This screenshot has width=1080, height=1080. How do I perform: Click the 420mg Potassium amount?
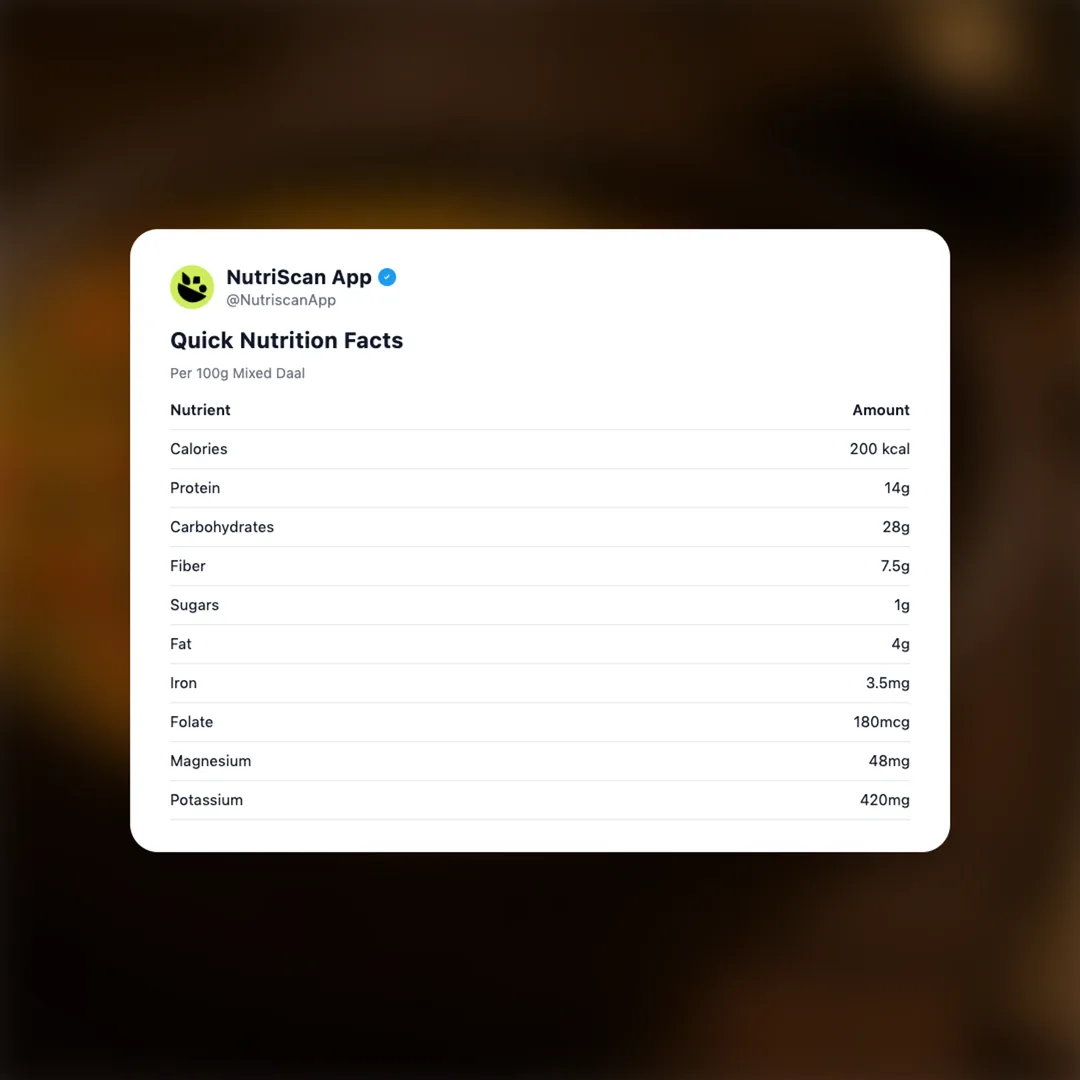884,800
